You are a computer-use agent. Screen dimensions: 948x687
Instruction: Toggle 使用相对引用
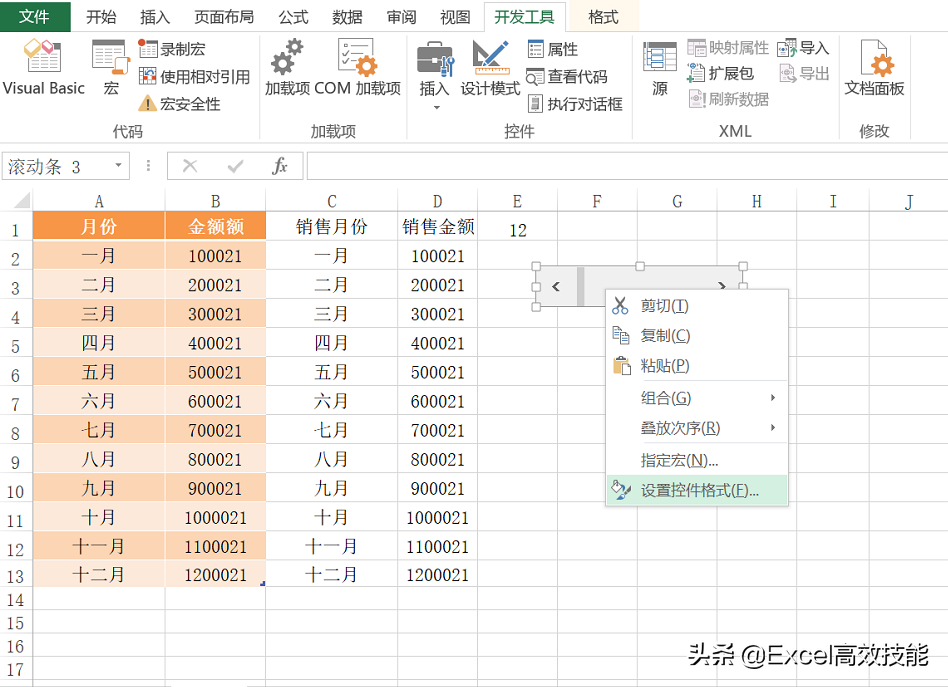tap(194, 76)
